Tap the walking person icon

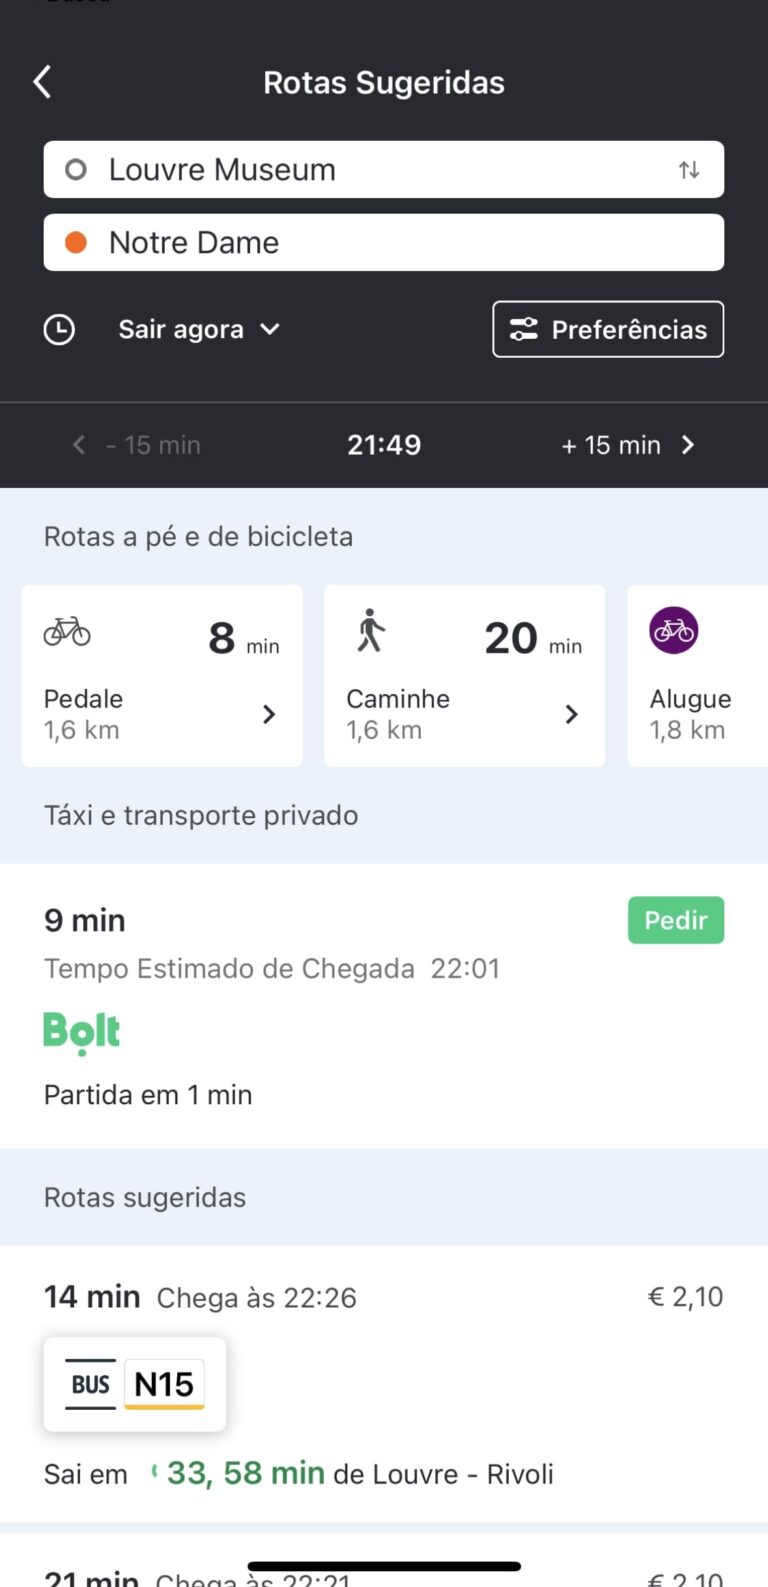(371, 631)
